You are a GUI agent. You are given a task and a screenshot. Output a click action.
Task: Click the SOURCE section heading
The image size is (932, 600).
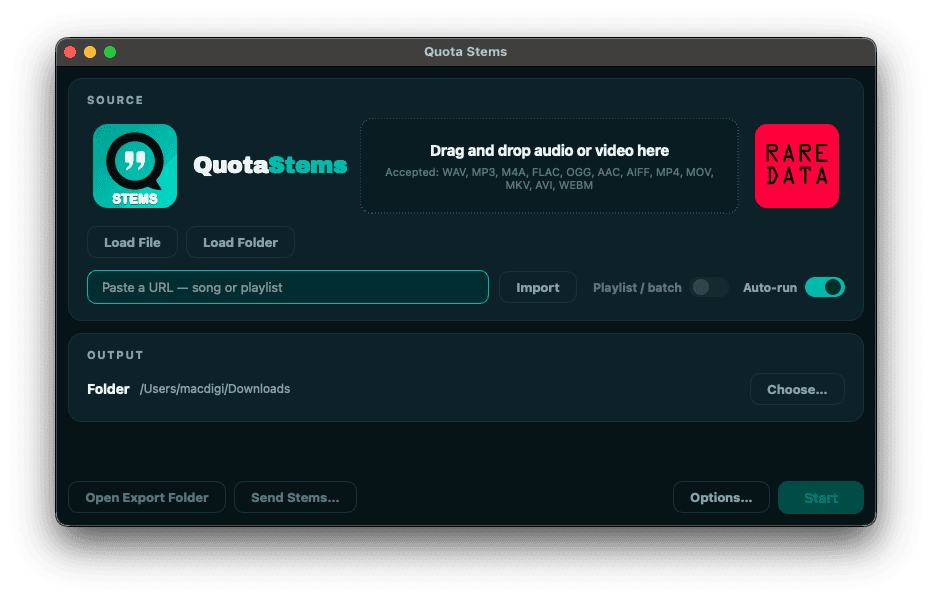pyautogui.click(x=115, y=100)
